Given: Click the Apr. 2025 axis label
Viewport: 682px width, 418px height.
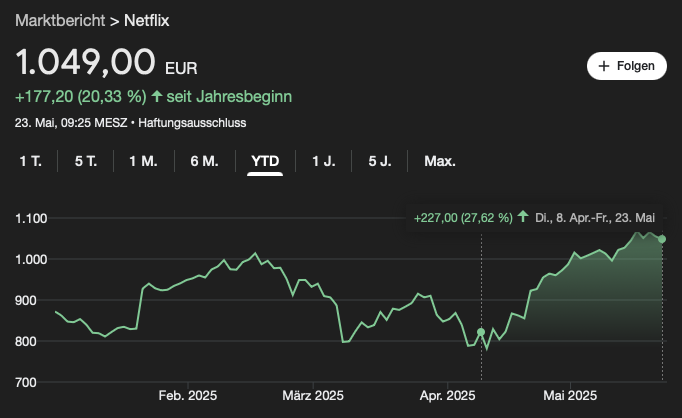Looking at the screenshot, I should tap(448, 395).
